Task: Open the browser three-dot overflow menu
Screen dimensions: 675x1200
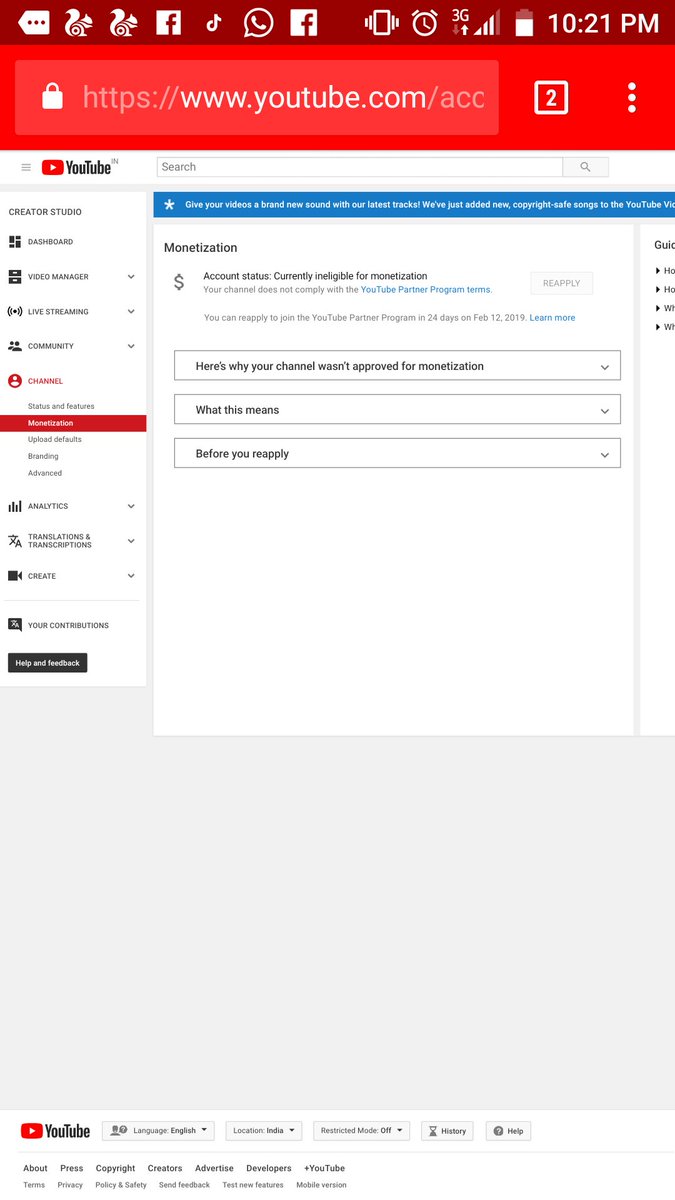Action: (632, 98)
